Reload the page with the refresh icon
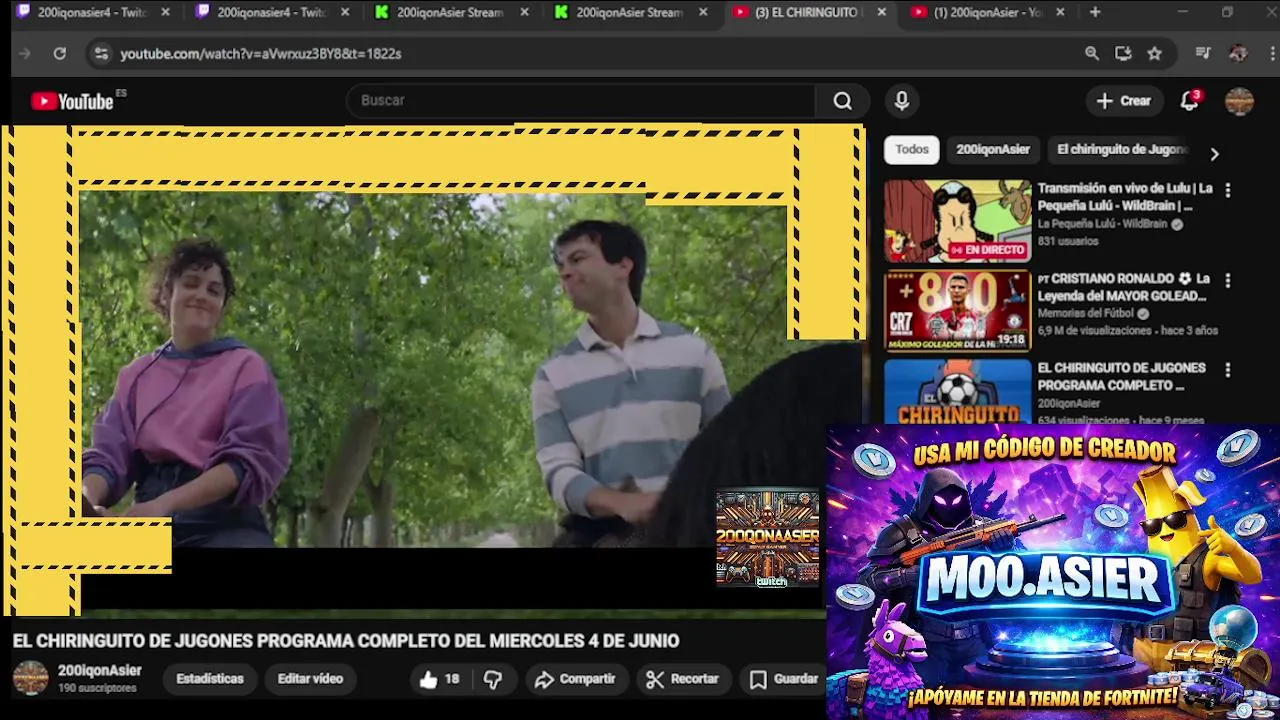1280x720 pixels. (x=60, y=54)
